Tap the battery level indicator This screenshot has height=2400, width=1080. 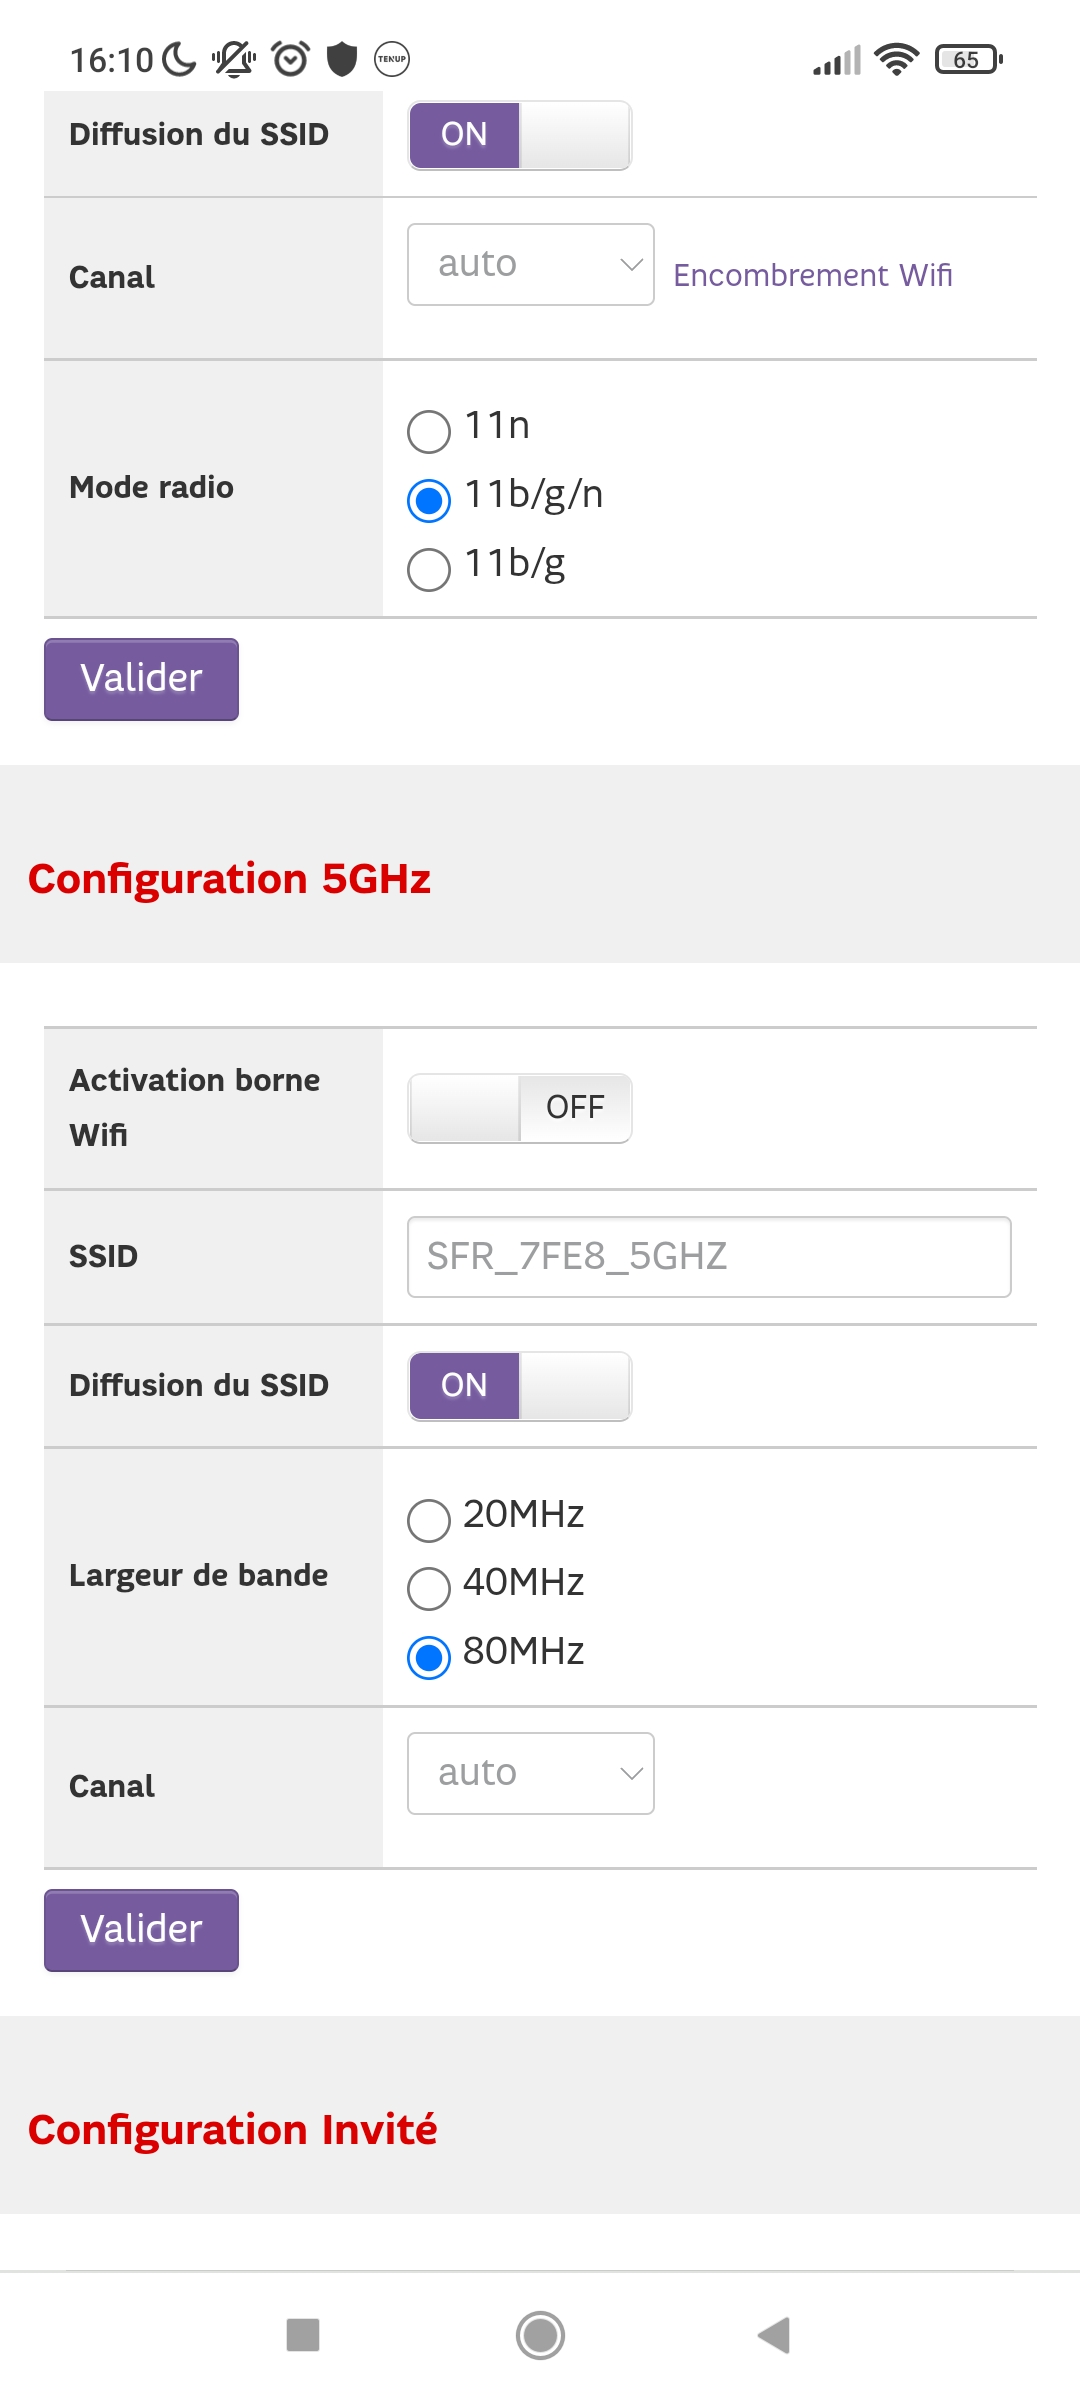click(967, 60)
